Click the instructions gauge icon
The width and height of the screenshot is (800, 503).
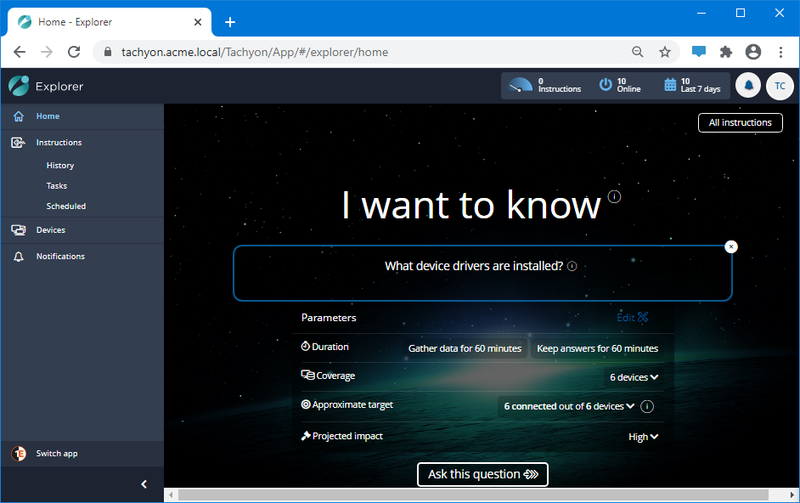pyautogui.click(x=521, y=85)
